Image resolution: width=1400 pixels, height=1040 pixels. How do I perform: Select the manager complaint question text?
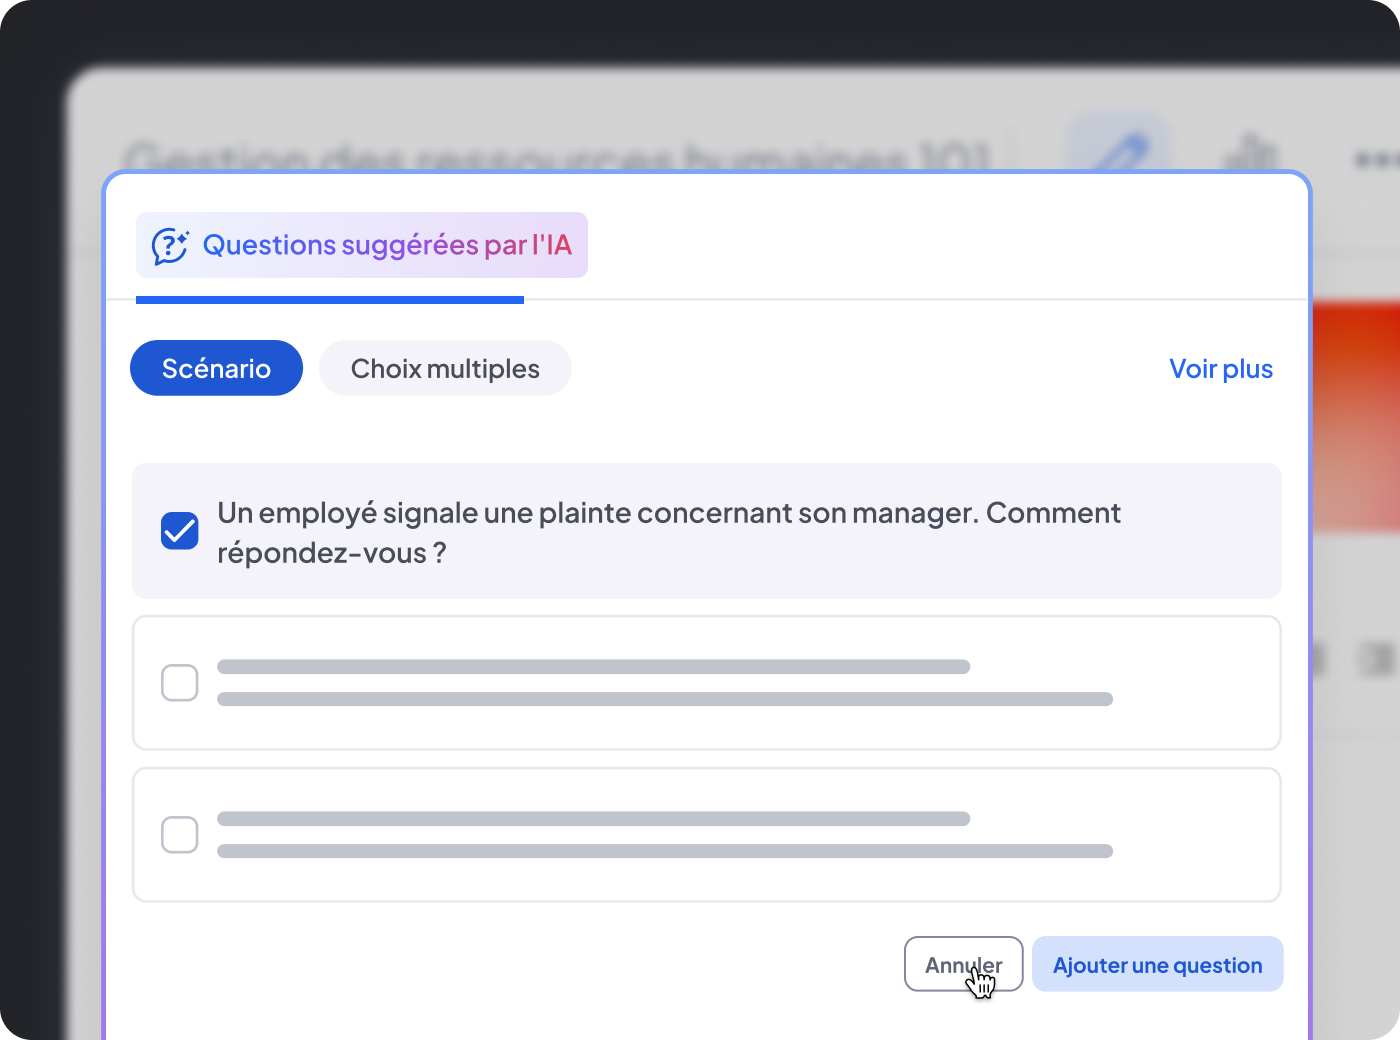coord(668,532)
